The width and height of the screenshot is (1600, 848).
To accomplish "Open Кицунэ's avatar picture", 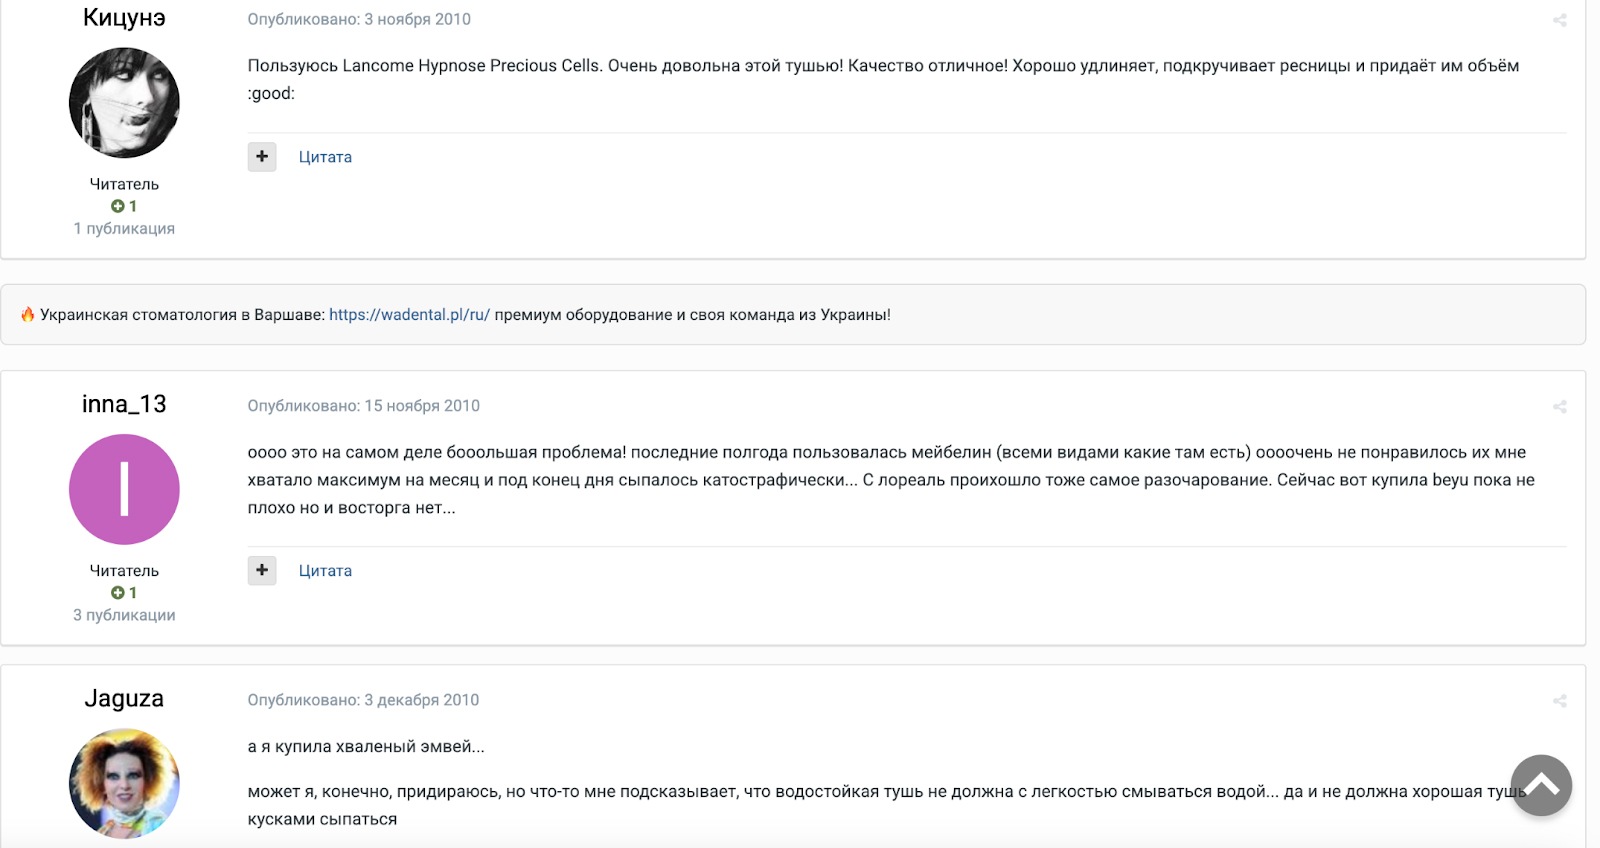I will [124, 102].
